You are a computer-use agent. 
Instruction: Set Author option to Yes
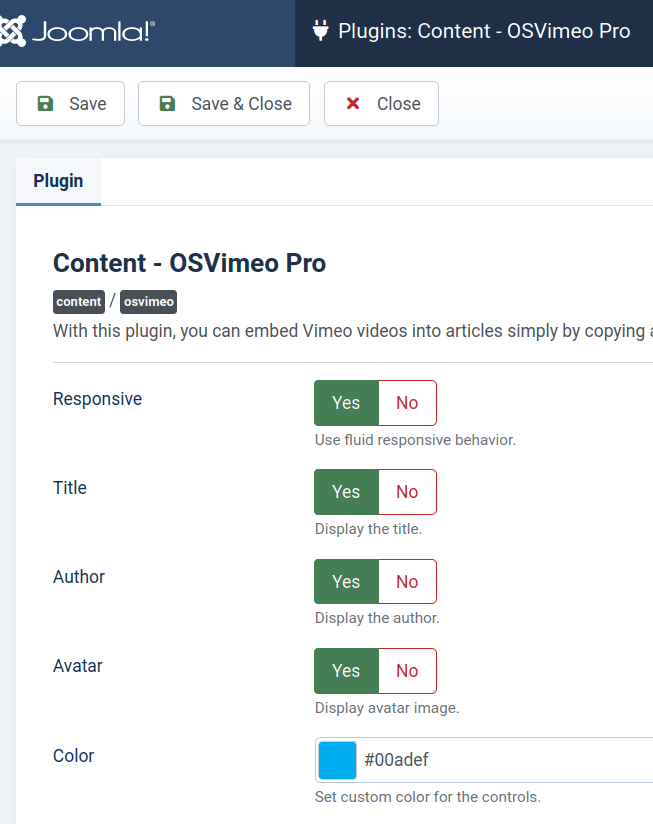(x=346, y=581)
